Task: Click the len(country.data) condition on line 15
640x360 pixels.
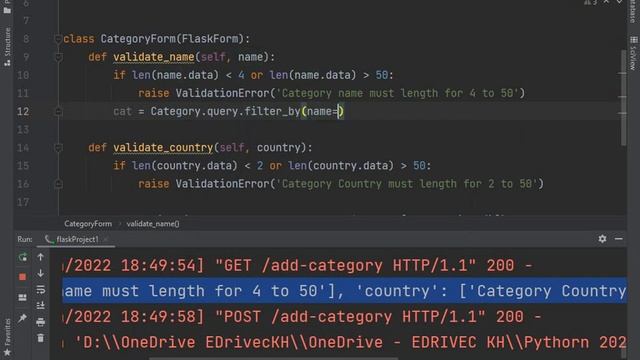Action: (x=184, y=166)
